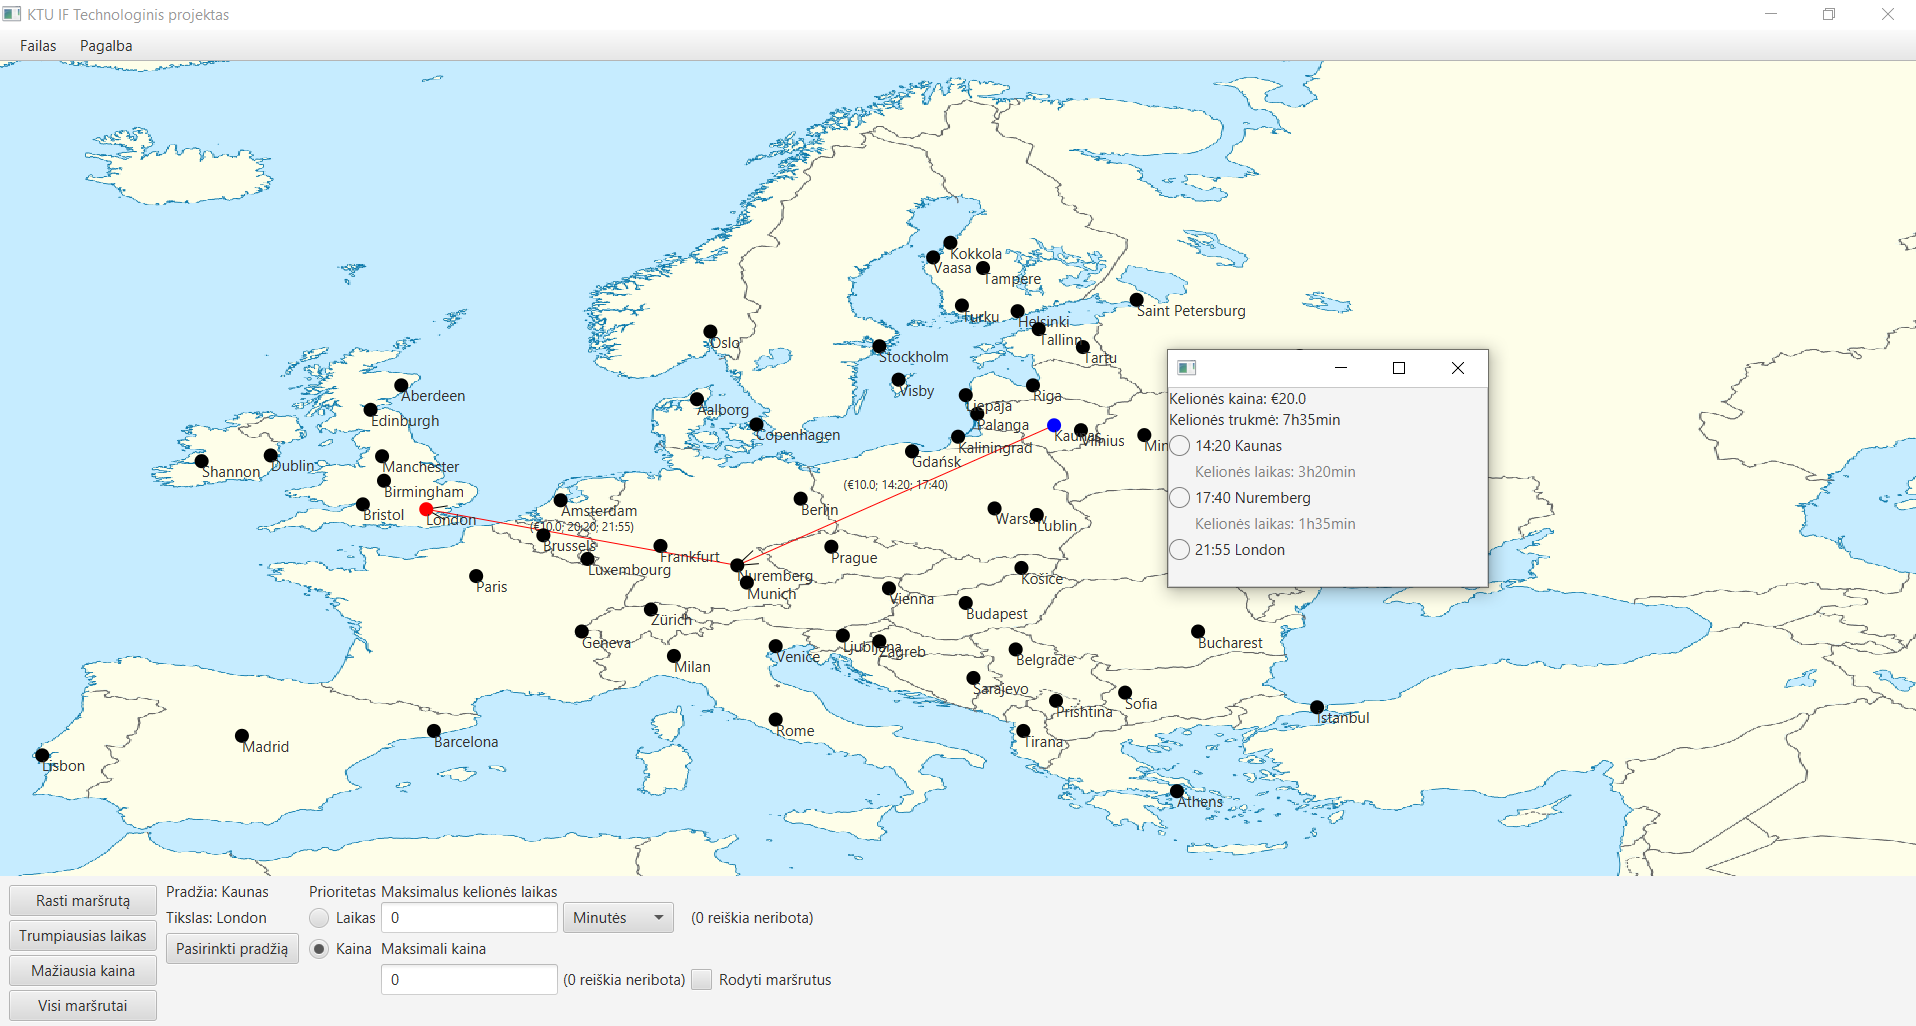
Task: Click the Barcelona city dot
Action: 434,731
